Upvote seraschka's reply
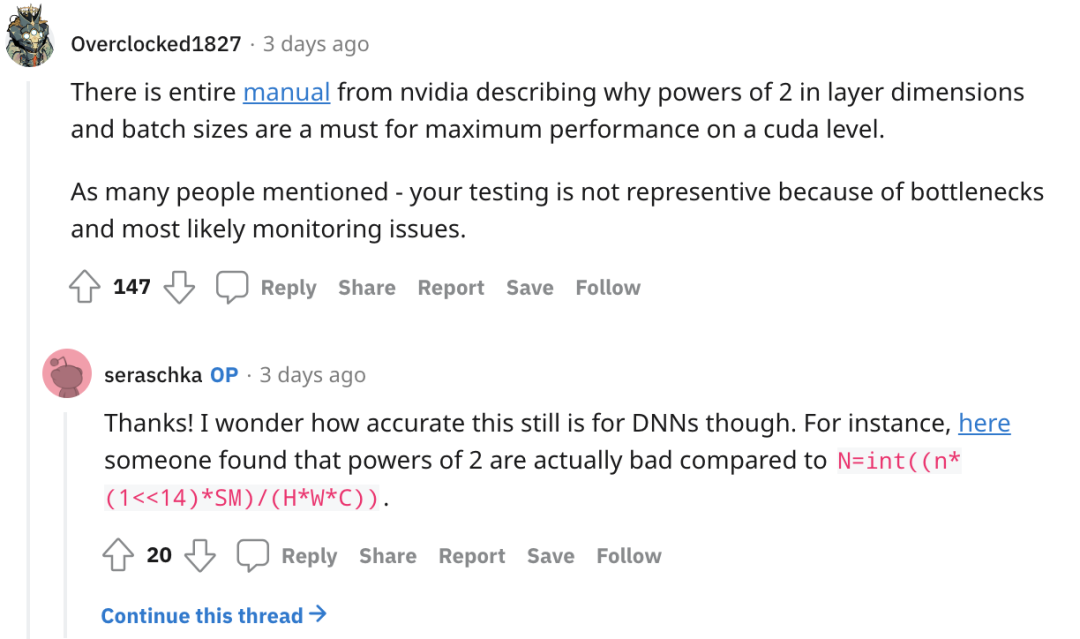The image size is (1080, 639). (118, 556)
